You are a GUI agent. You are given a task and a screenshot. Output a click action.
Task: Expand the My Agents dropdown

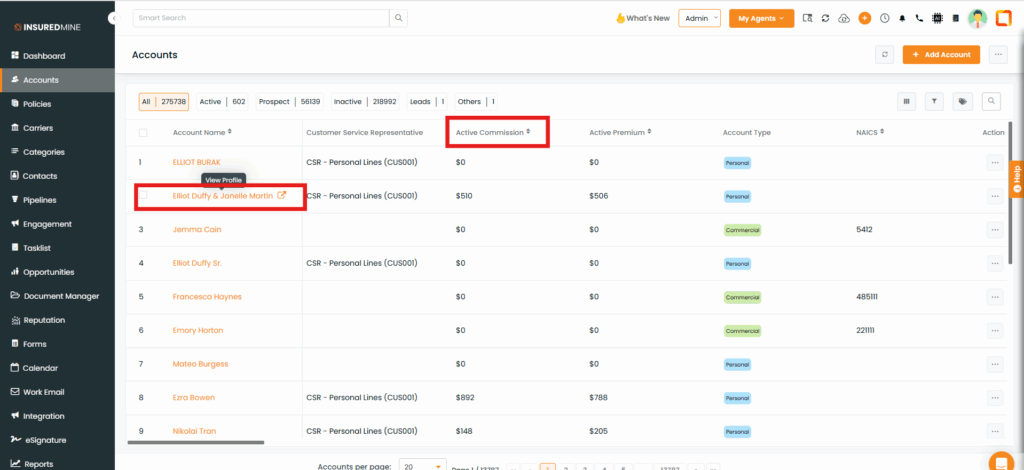point(761,18)
